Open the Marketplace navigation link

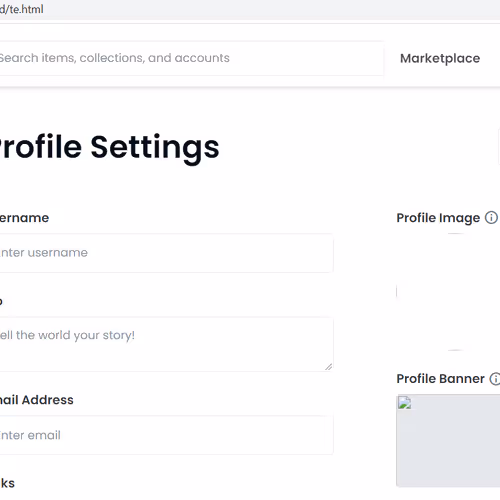(440, 58)
